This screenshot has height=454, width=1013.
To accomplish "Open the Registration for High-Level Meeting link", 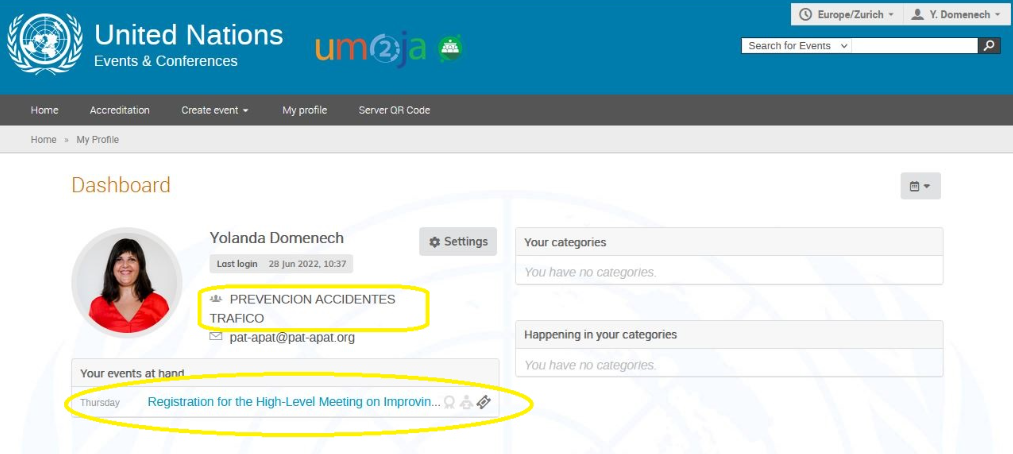I will 293,402.
